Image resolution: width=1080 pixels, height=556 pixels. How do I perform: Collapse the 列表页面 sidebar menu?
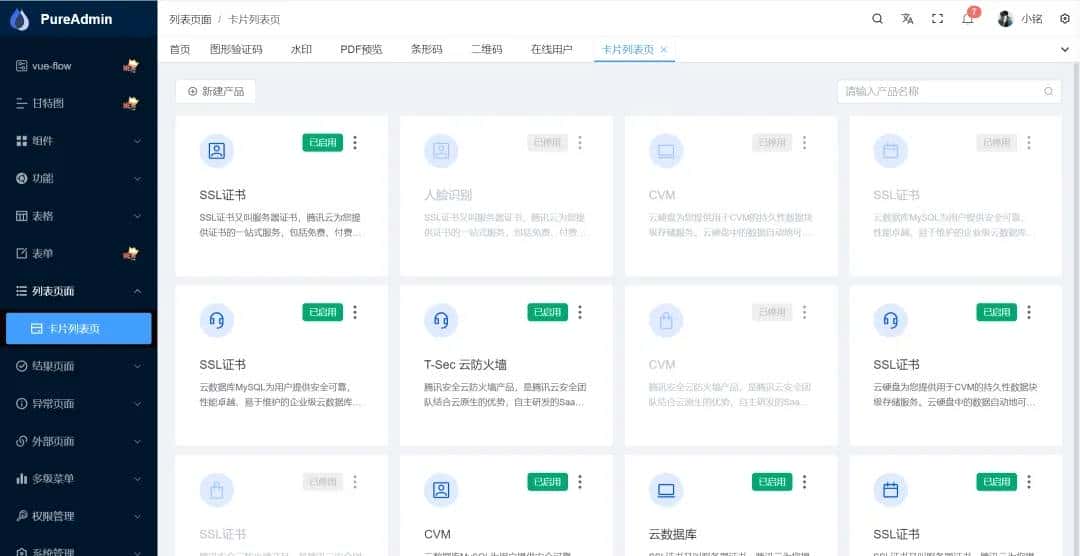[x=79, y=291]
